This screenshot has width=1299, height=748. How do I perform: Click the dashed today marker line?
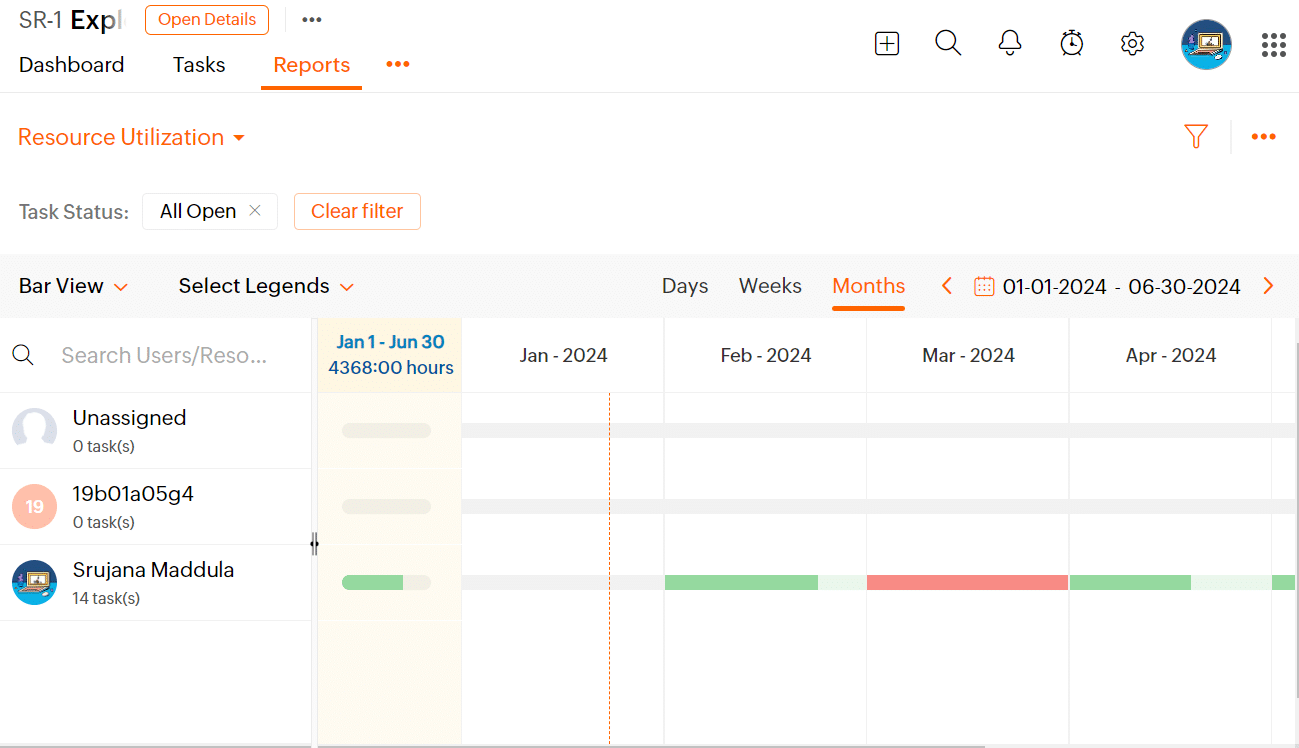(x=609, y=568)
